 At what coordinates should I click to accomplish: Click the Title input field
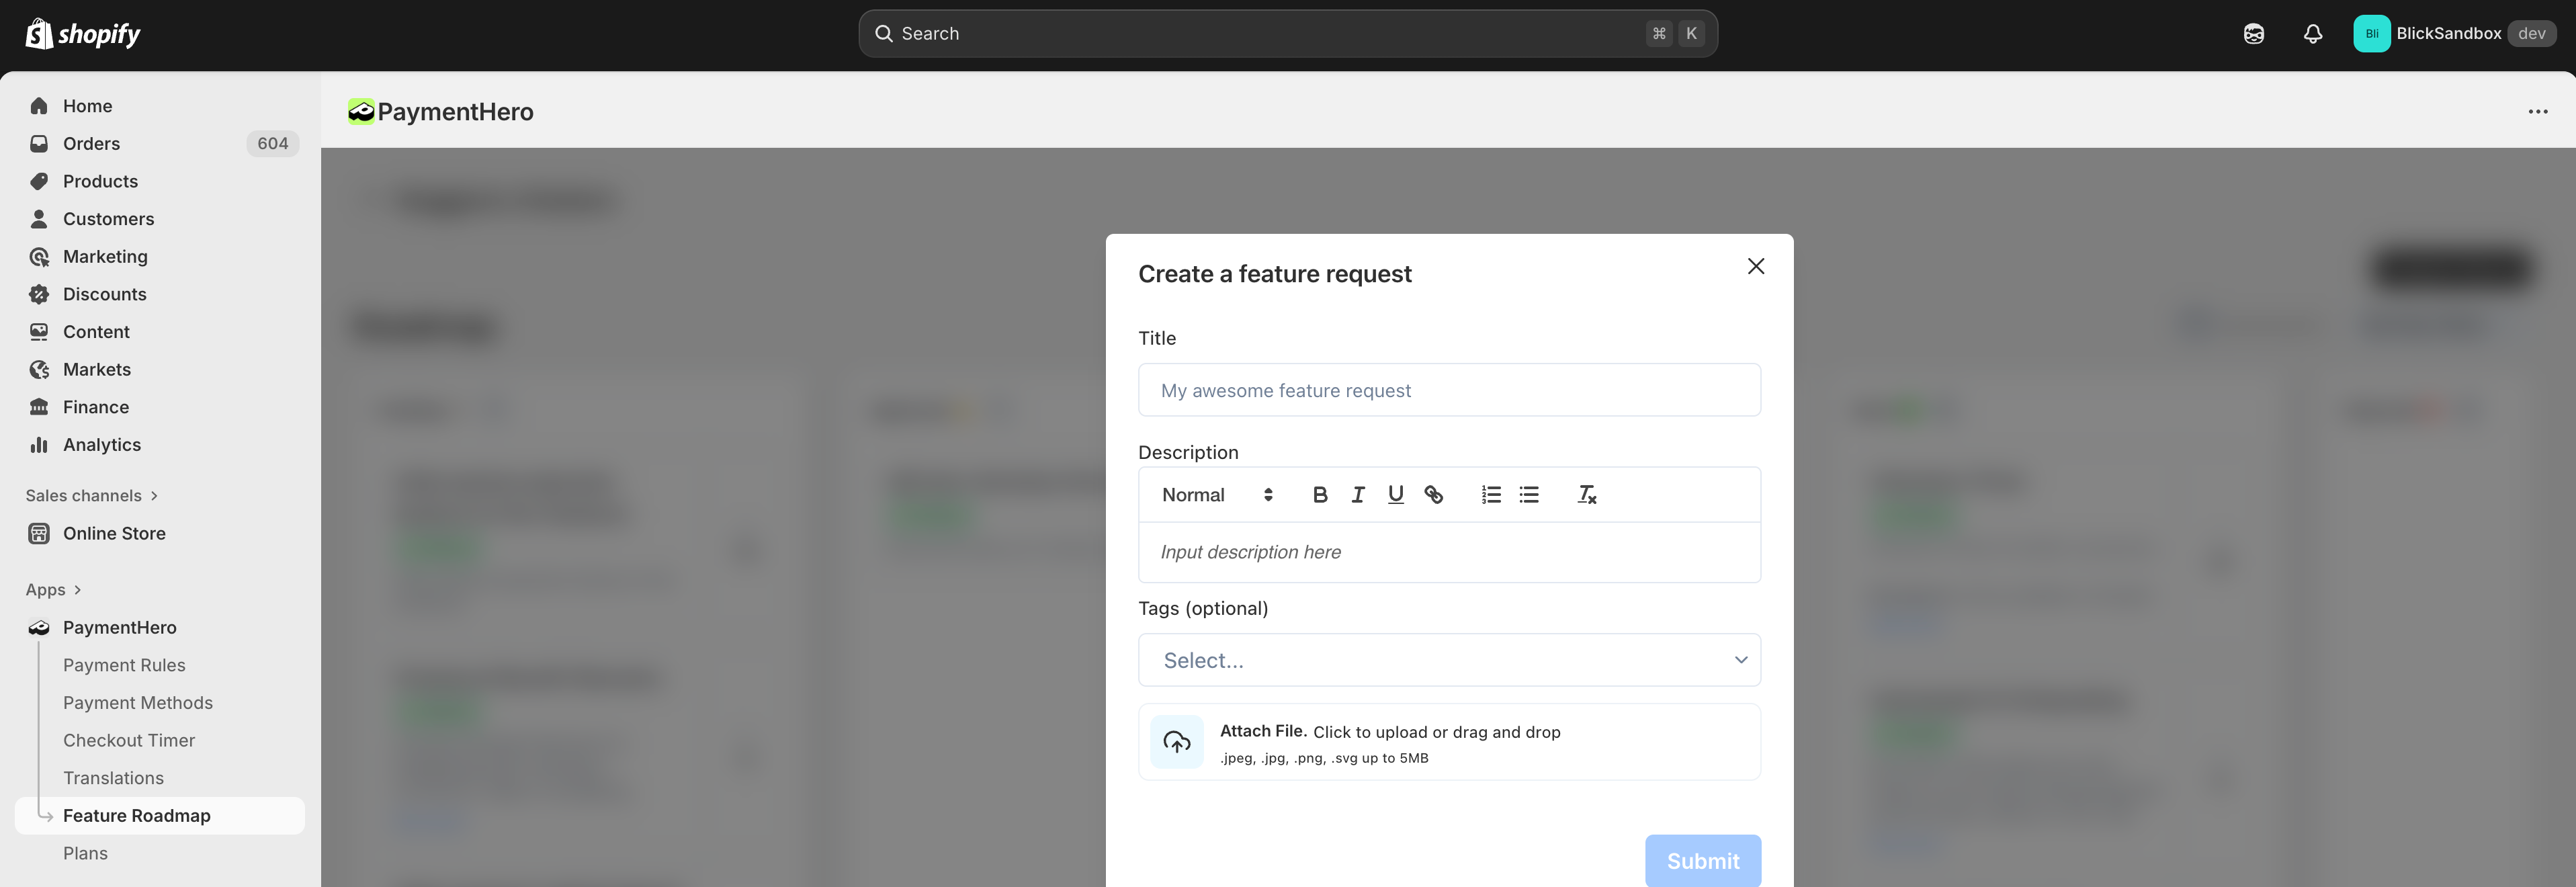1449,390
